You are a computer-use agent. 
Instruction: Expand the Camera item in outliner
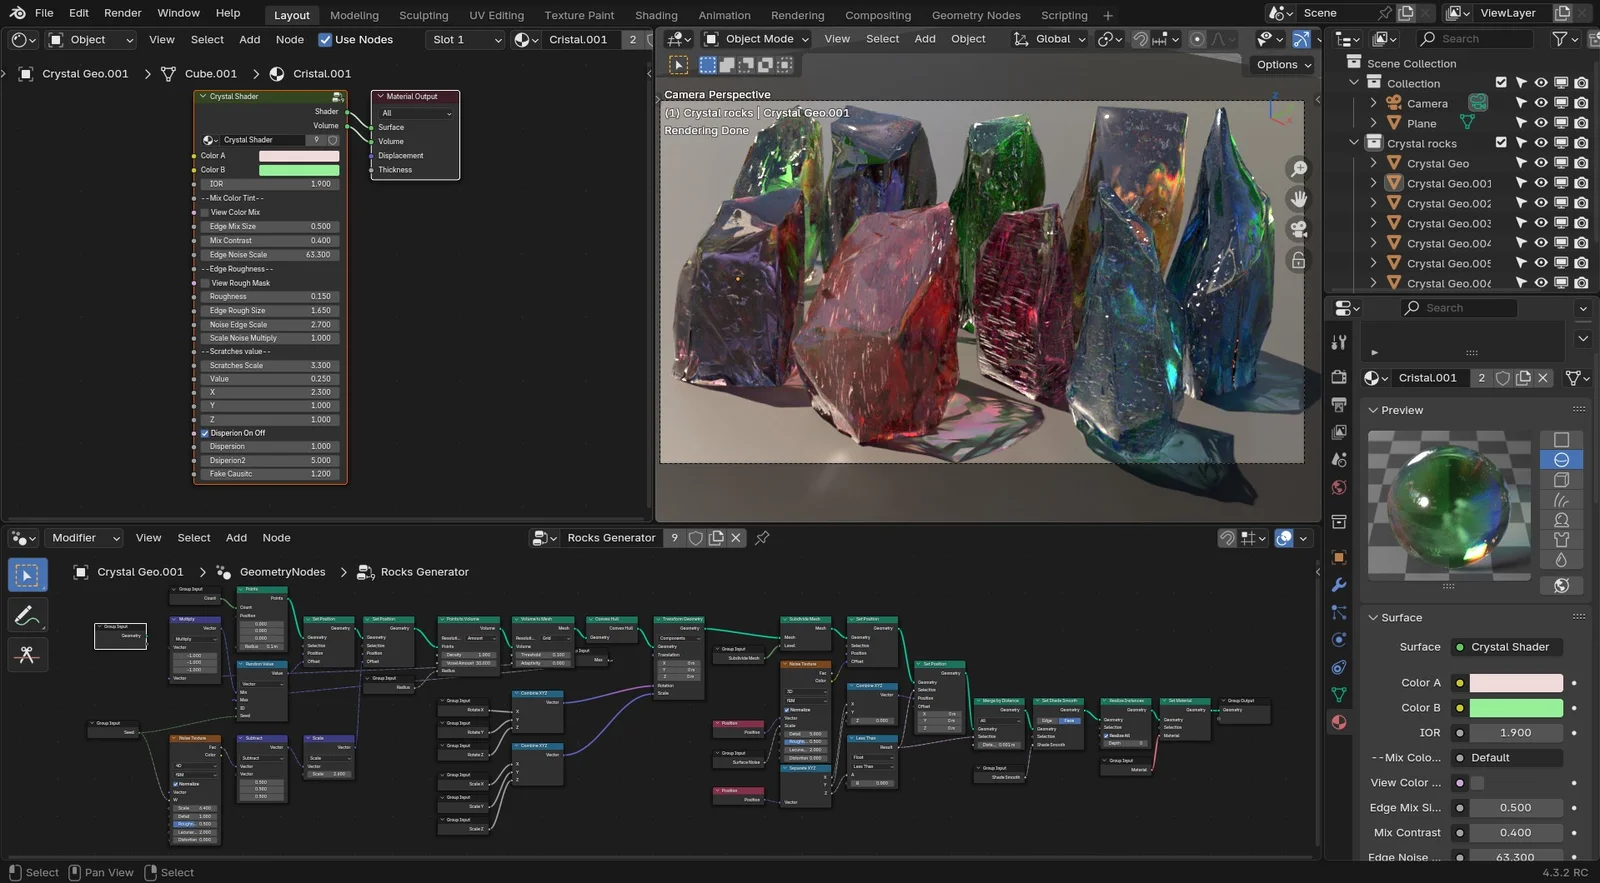(x=1373, y=103)
